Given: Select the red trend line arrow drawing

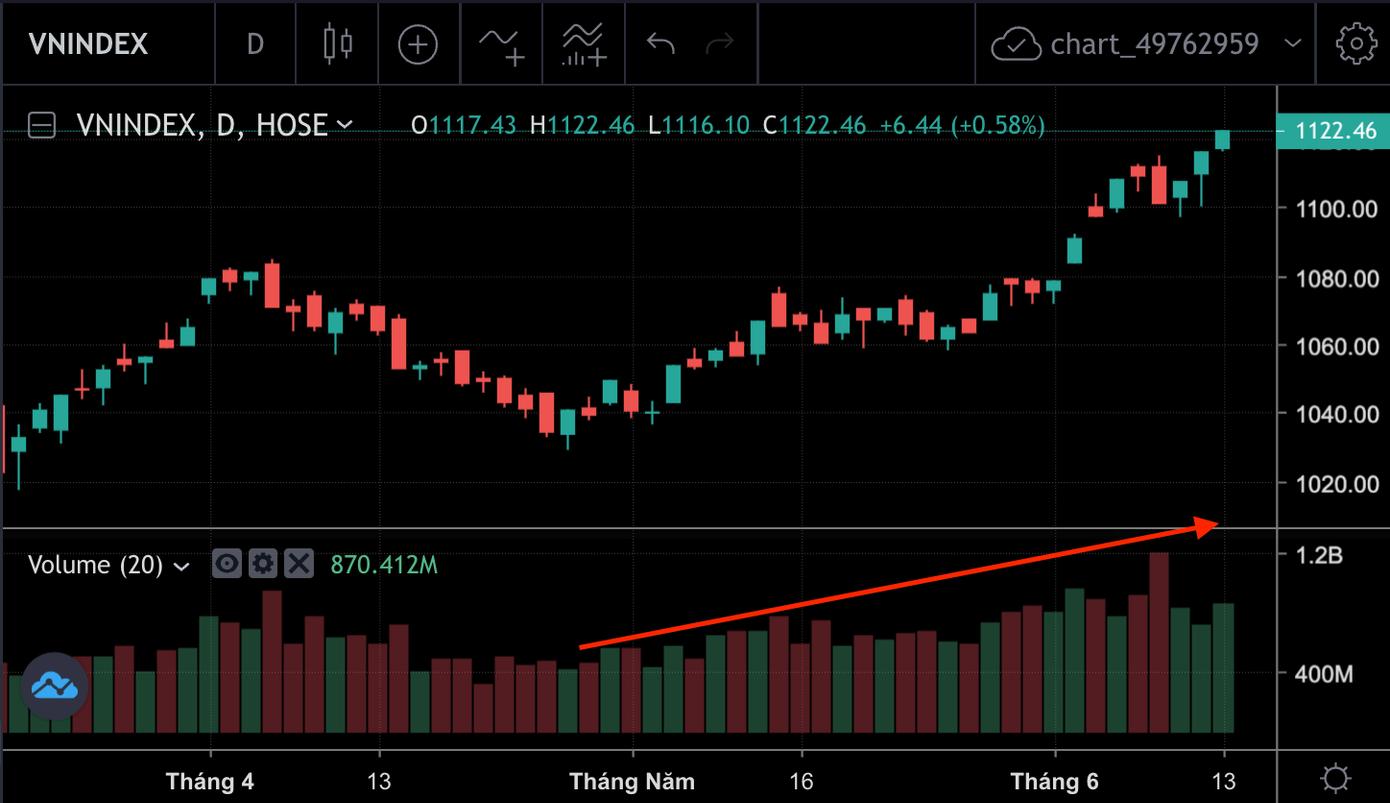Looking at the screenshot, I should 900,586.
